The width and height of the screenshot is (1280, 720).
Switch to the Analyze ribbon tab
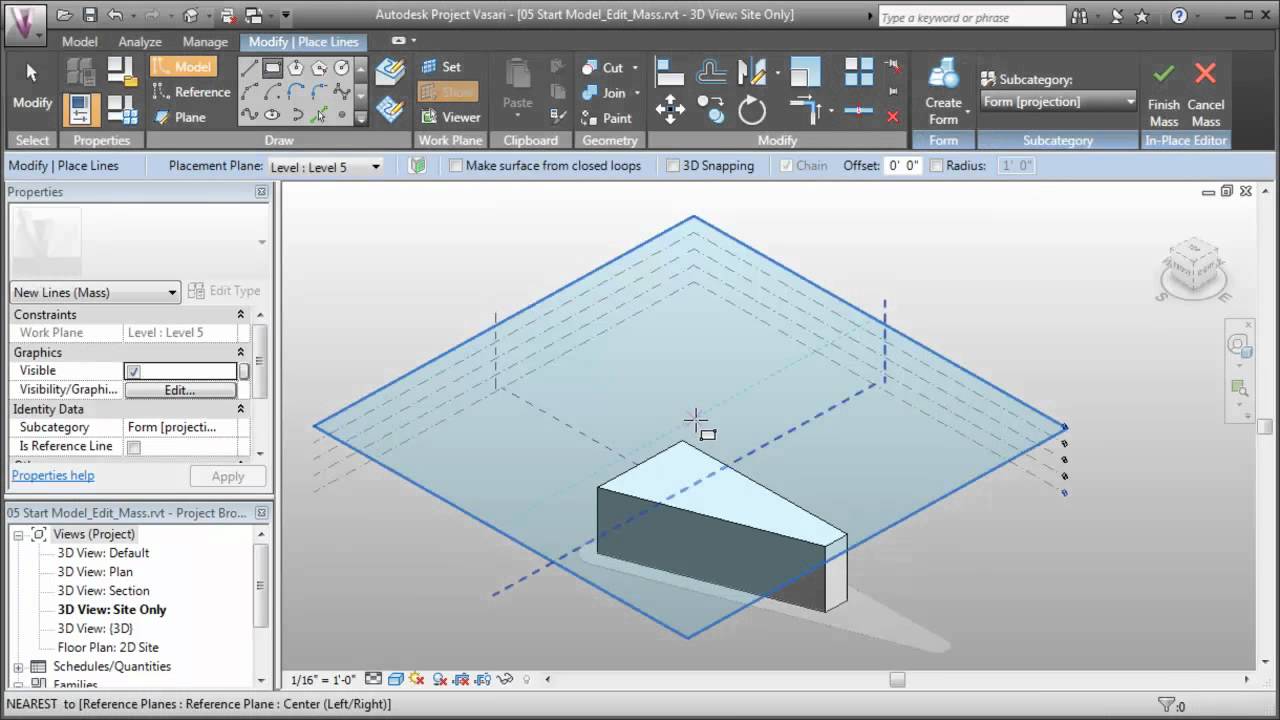tap(139, 41)
